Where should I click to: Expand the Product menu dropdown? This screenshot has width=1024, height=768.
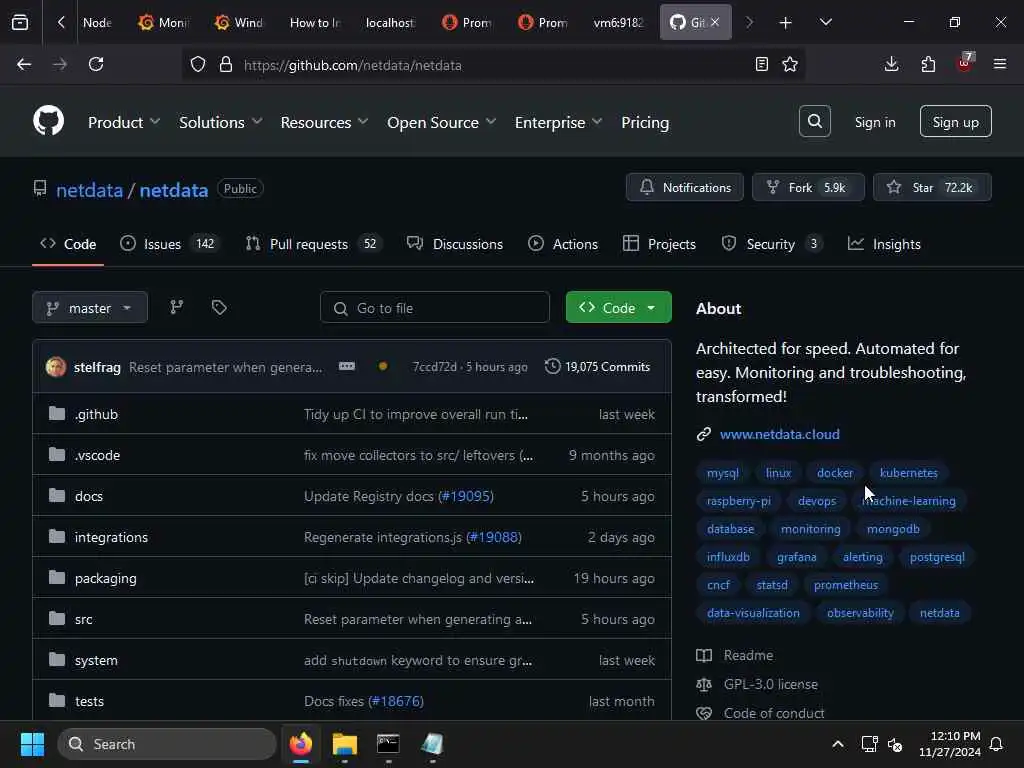pos(124,122)
